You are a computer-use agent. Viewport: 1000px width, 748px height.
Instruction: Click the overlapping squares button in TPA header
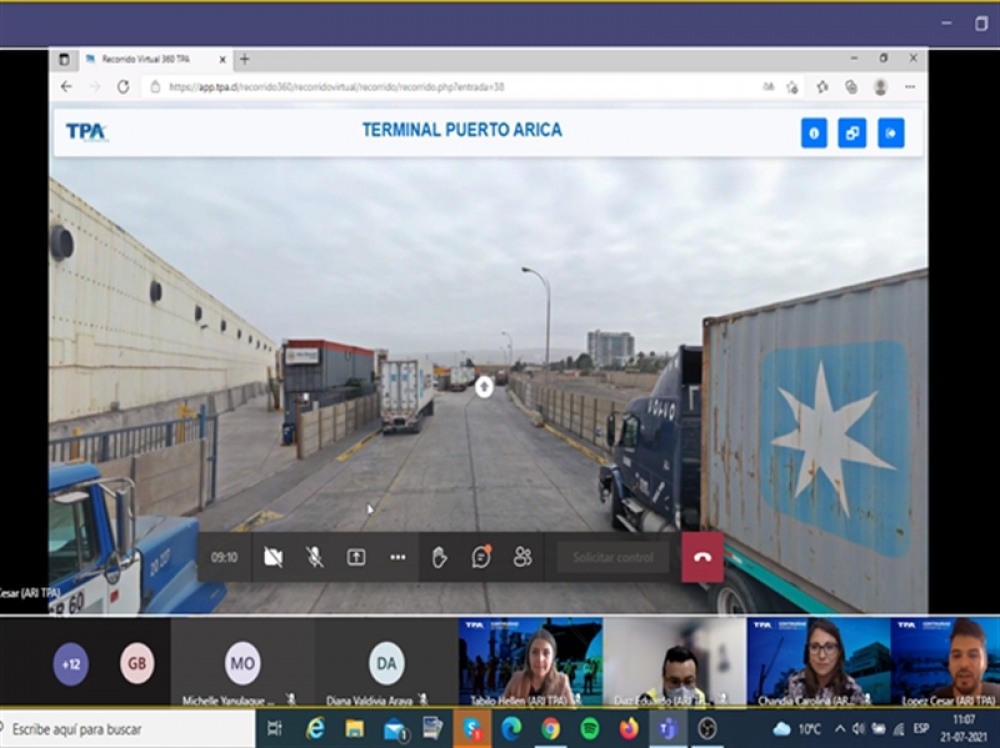[852, 133]
